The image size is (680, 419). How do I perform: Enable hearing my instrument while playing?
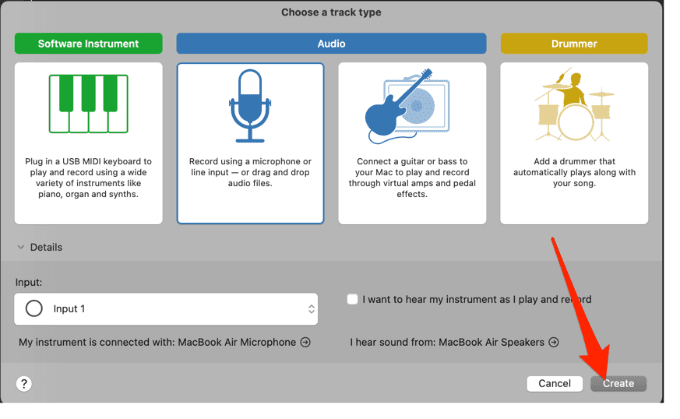(x=352, y=299)
